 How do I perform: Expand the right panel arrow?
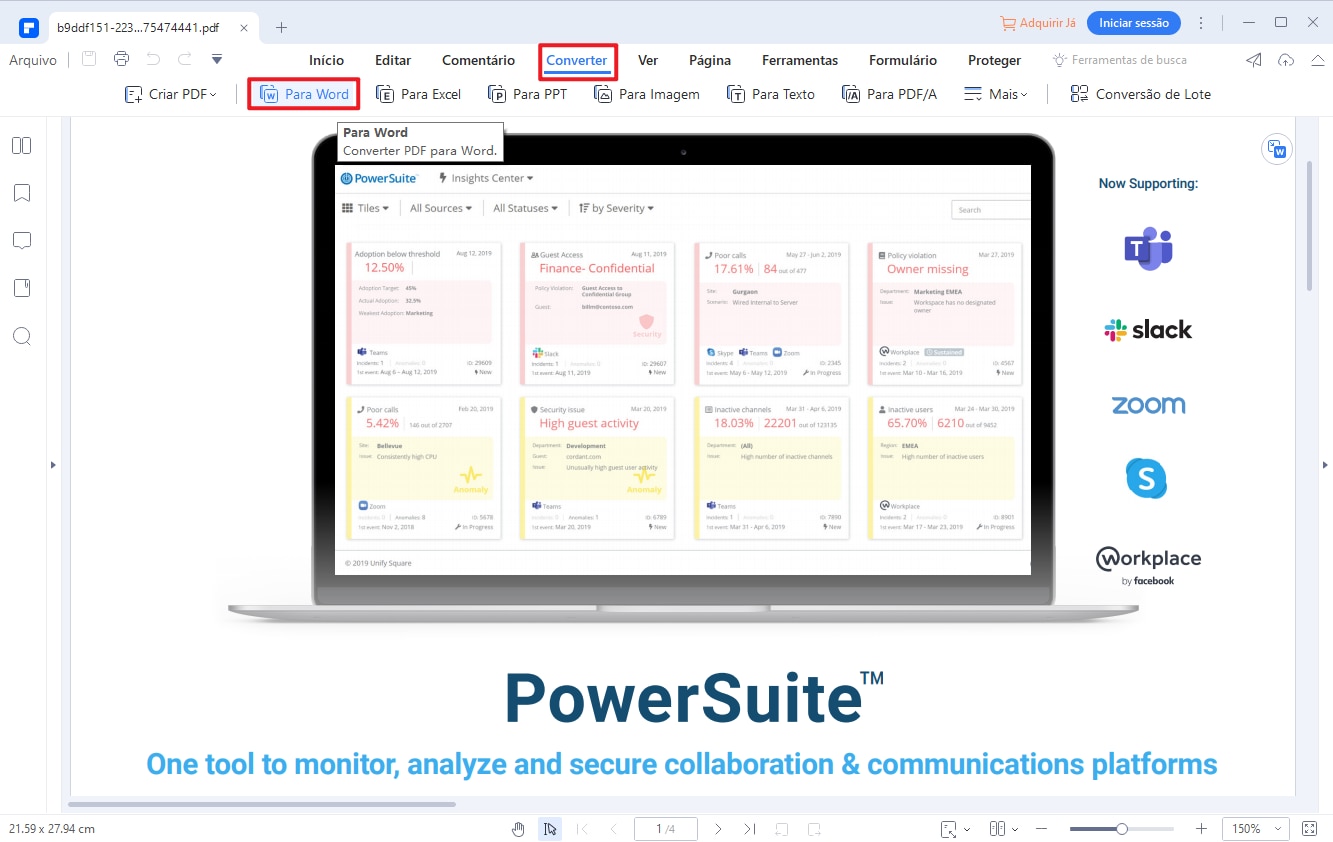coord(1326,464)
